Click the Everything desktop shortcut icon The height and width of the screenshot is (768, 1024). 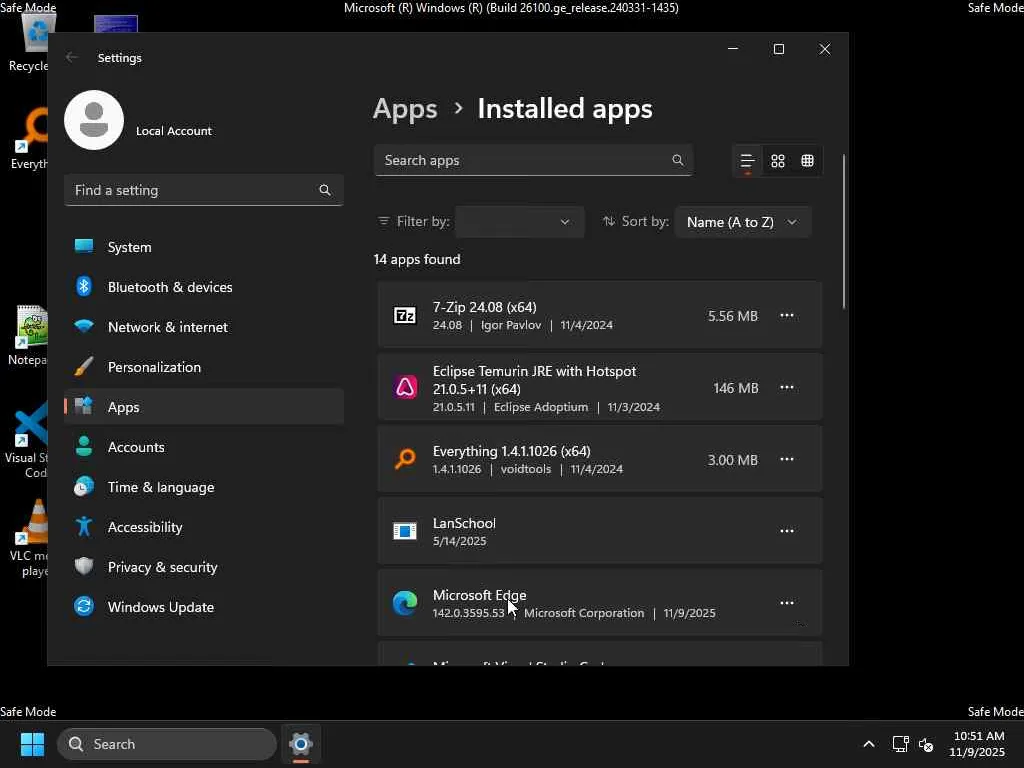29,139
